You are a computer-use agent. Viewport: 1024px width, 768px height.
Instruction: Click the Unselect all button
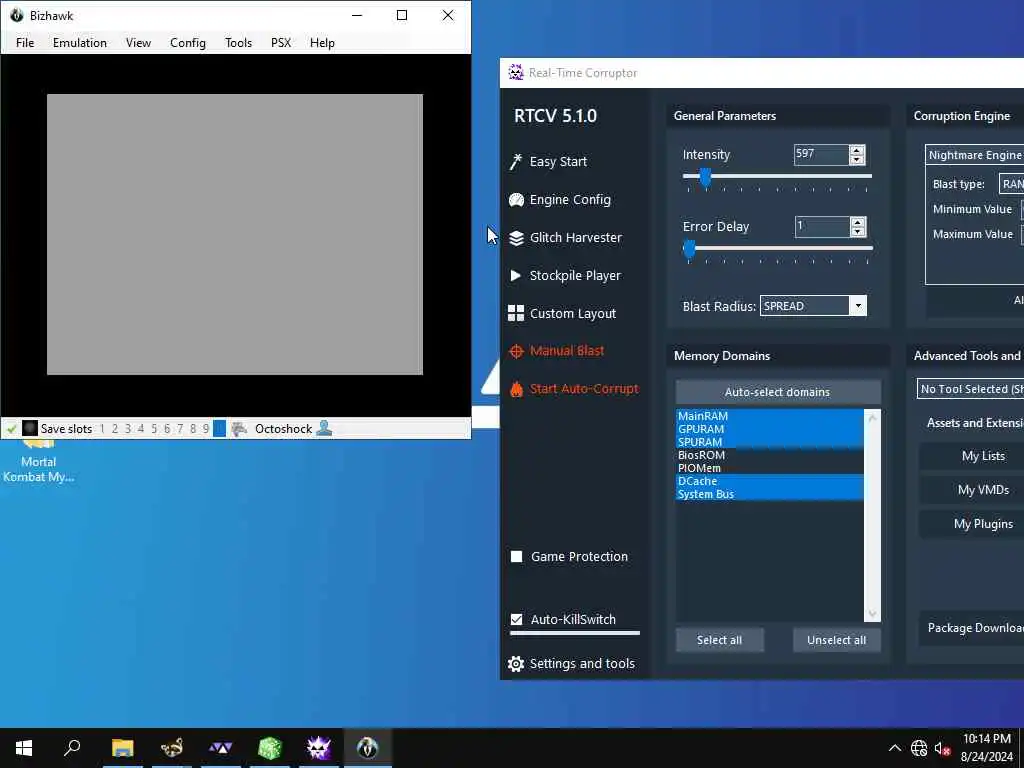tap(837, 640)
